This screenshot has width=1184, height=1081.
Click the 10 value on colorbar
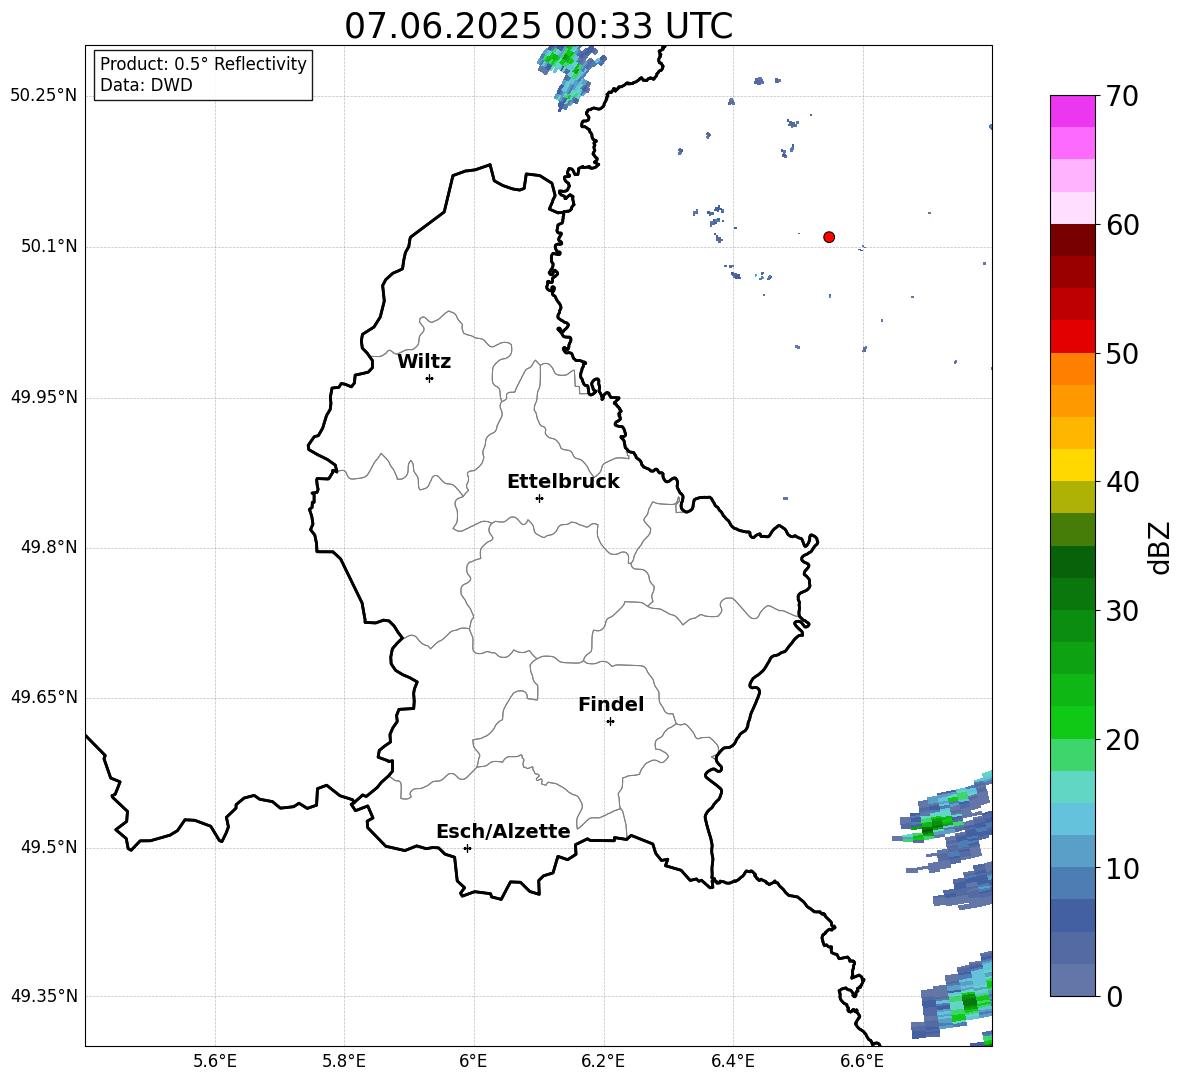point(1122,868)
